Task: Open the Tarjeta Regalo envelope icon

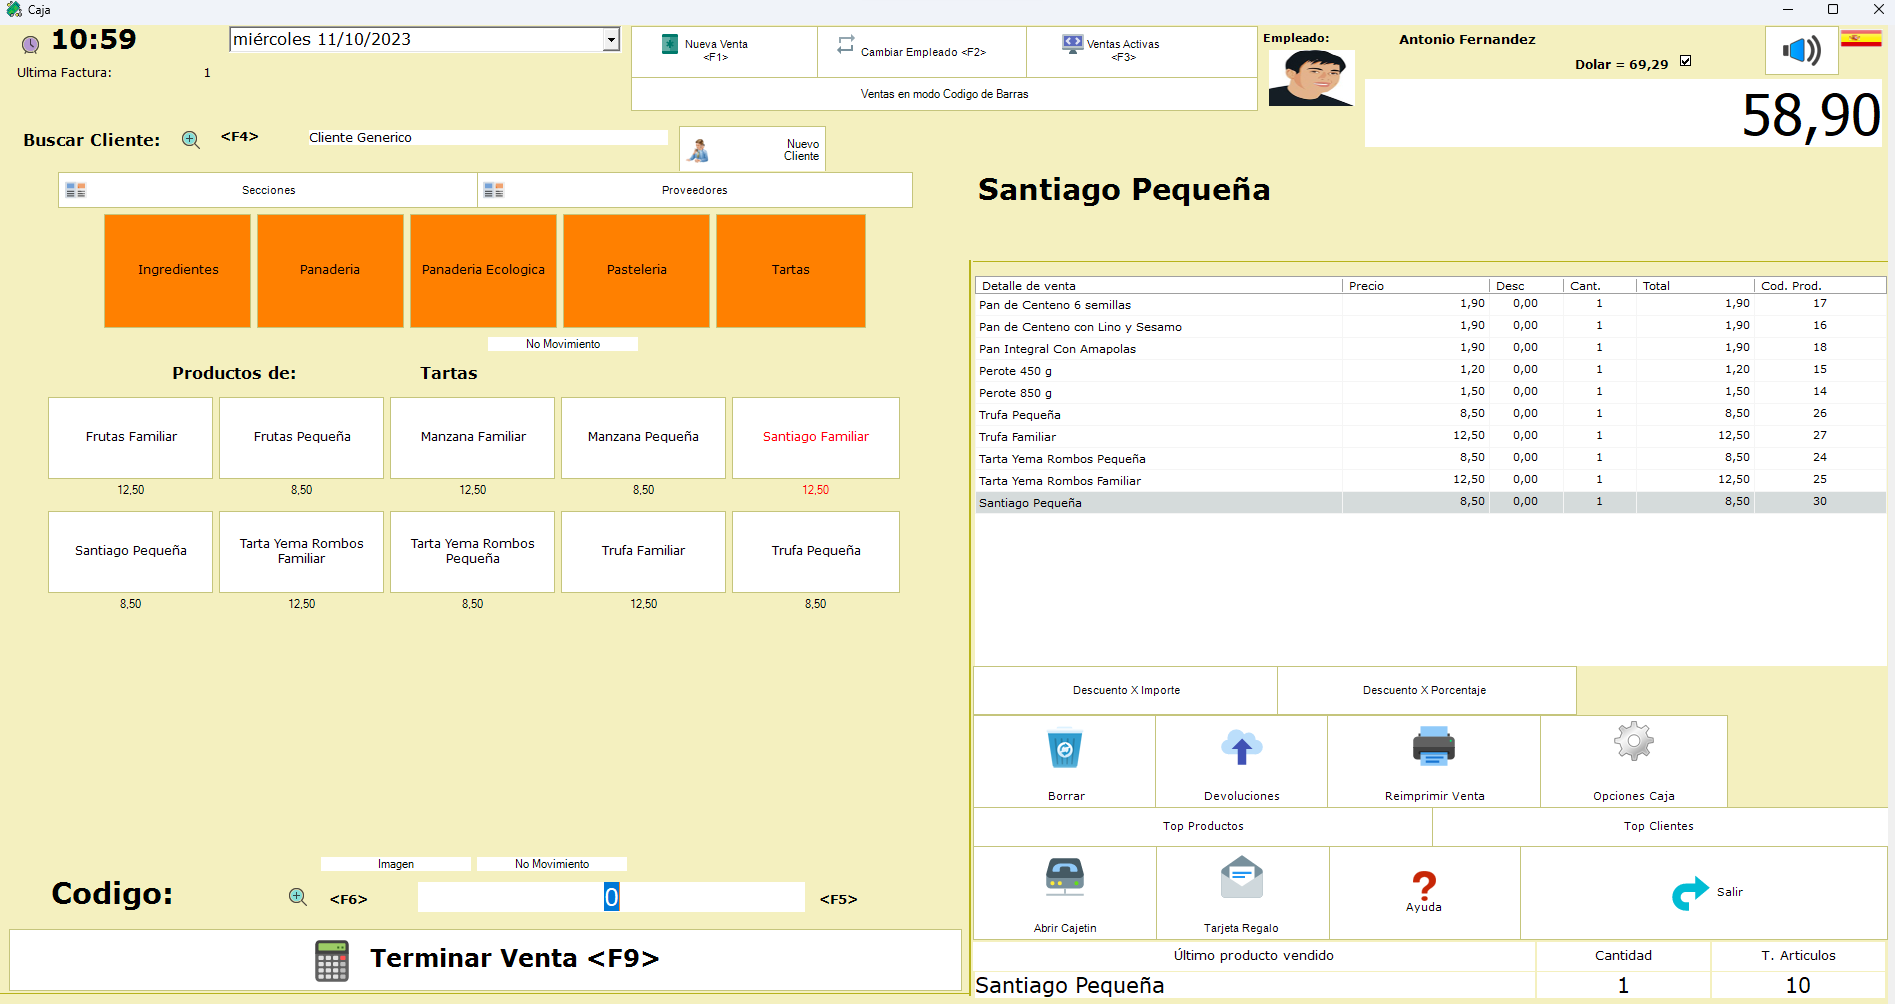Action: (1241, 878)
